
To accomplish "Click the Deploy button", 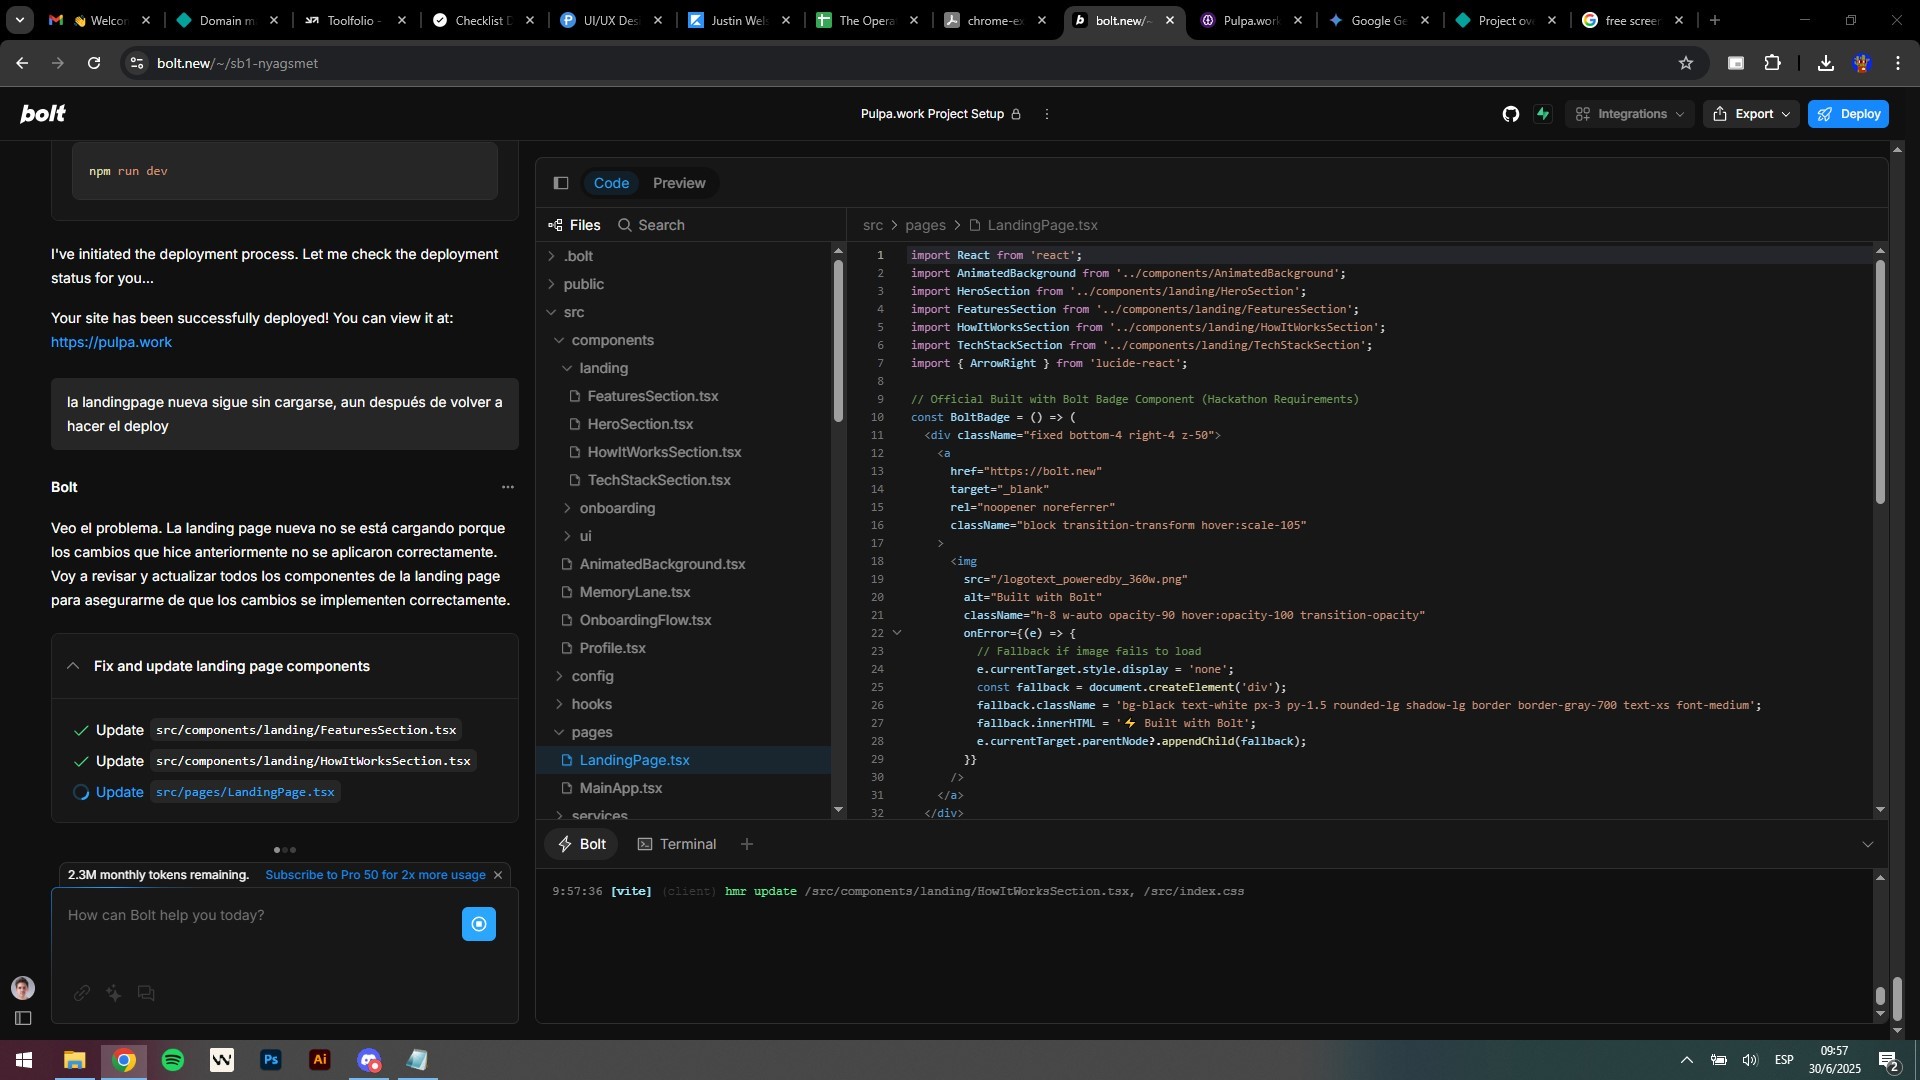I will 1847,114.
